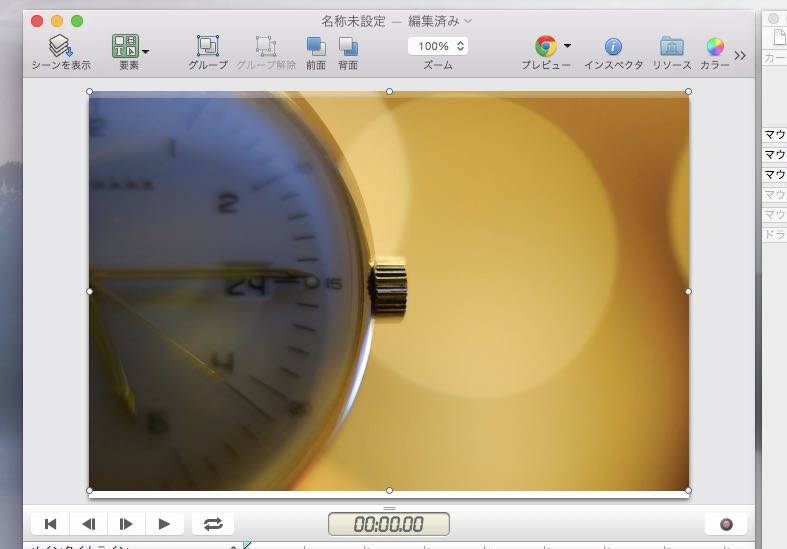Screen dimensions: 787x549
Task: Send element to Back (背面)
Action: point(348,46)
